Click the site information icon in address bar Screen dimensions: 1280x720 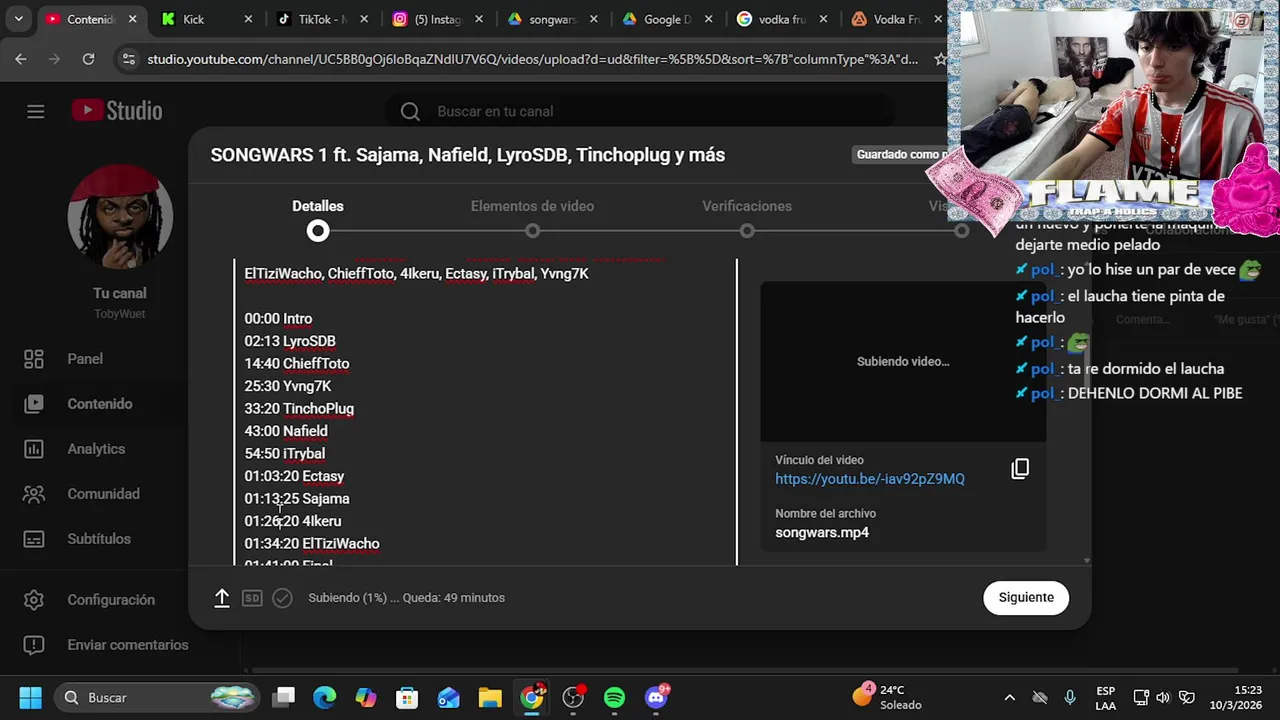pos(128,59)
